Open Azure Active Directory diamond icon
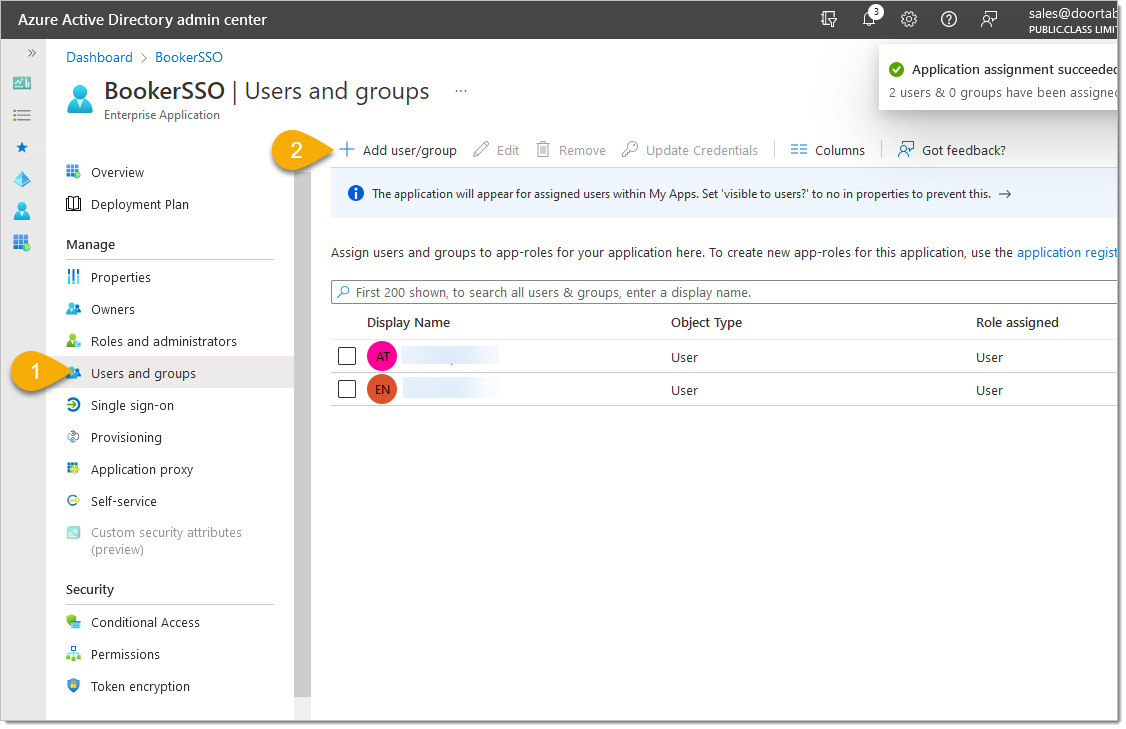The image size is (1126, 729). [x=22, y=179]
